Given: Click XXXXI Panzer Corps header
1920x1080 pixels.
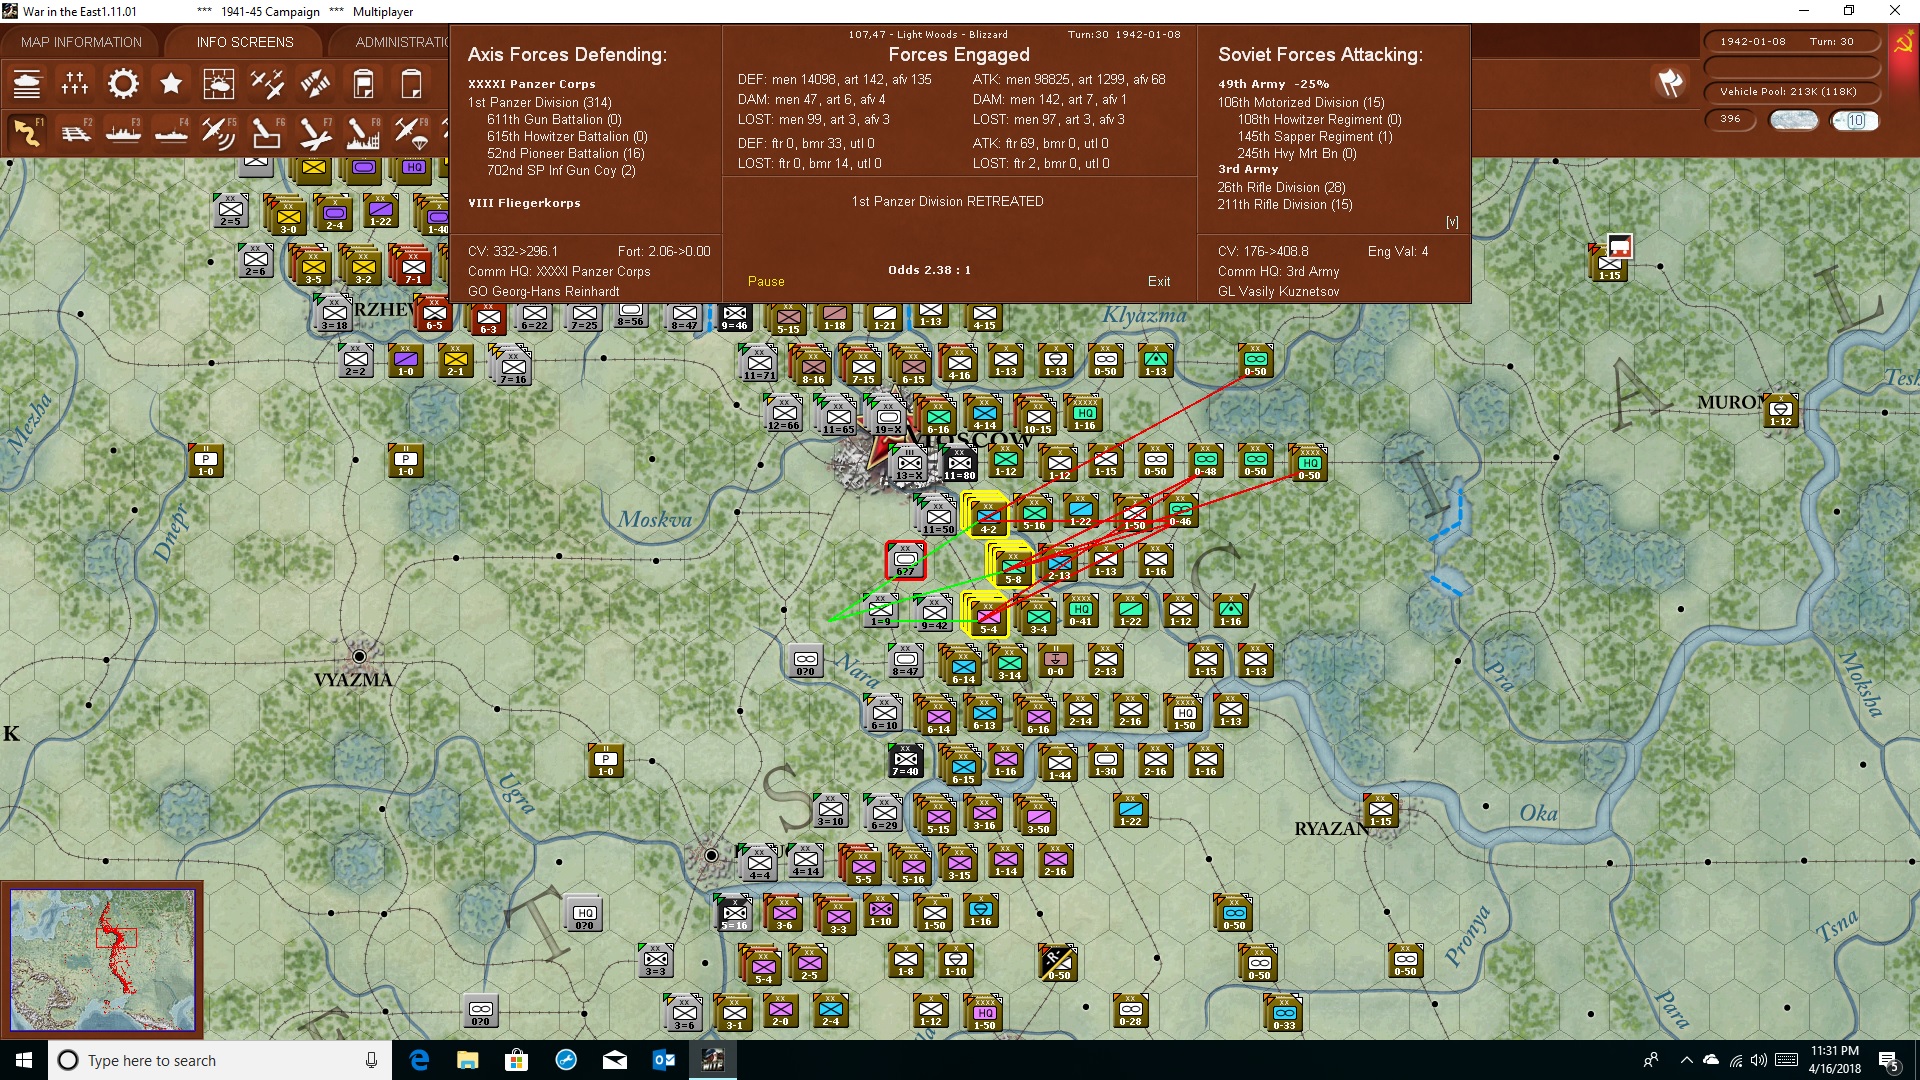Looking at the screenshot, I should coord(532,84).
